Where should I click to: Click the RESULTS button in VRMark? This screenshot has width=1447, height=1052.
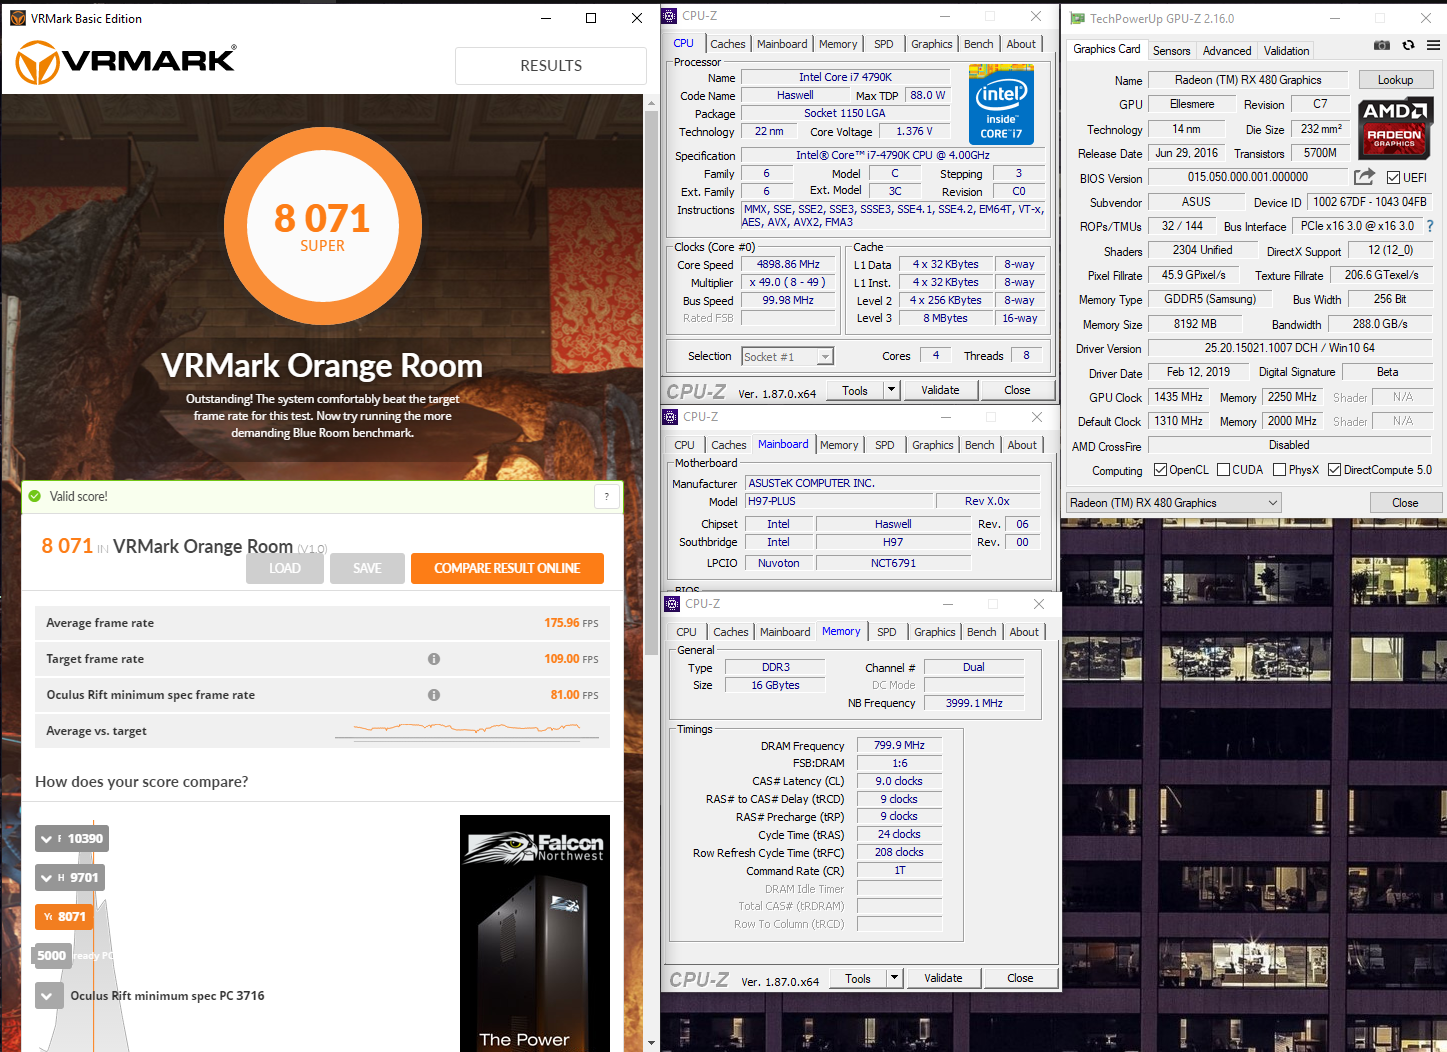551,66
